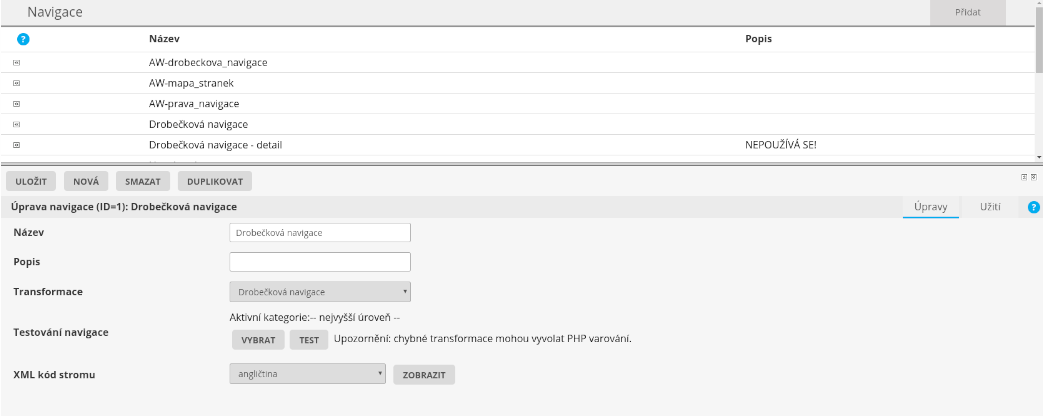Click row icon for AW-drobeckova_navigace
The width and height of the screenshot is (1043, 416).
(x=16, y=62)
